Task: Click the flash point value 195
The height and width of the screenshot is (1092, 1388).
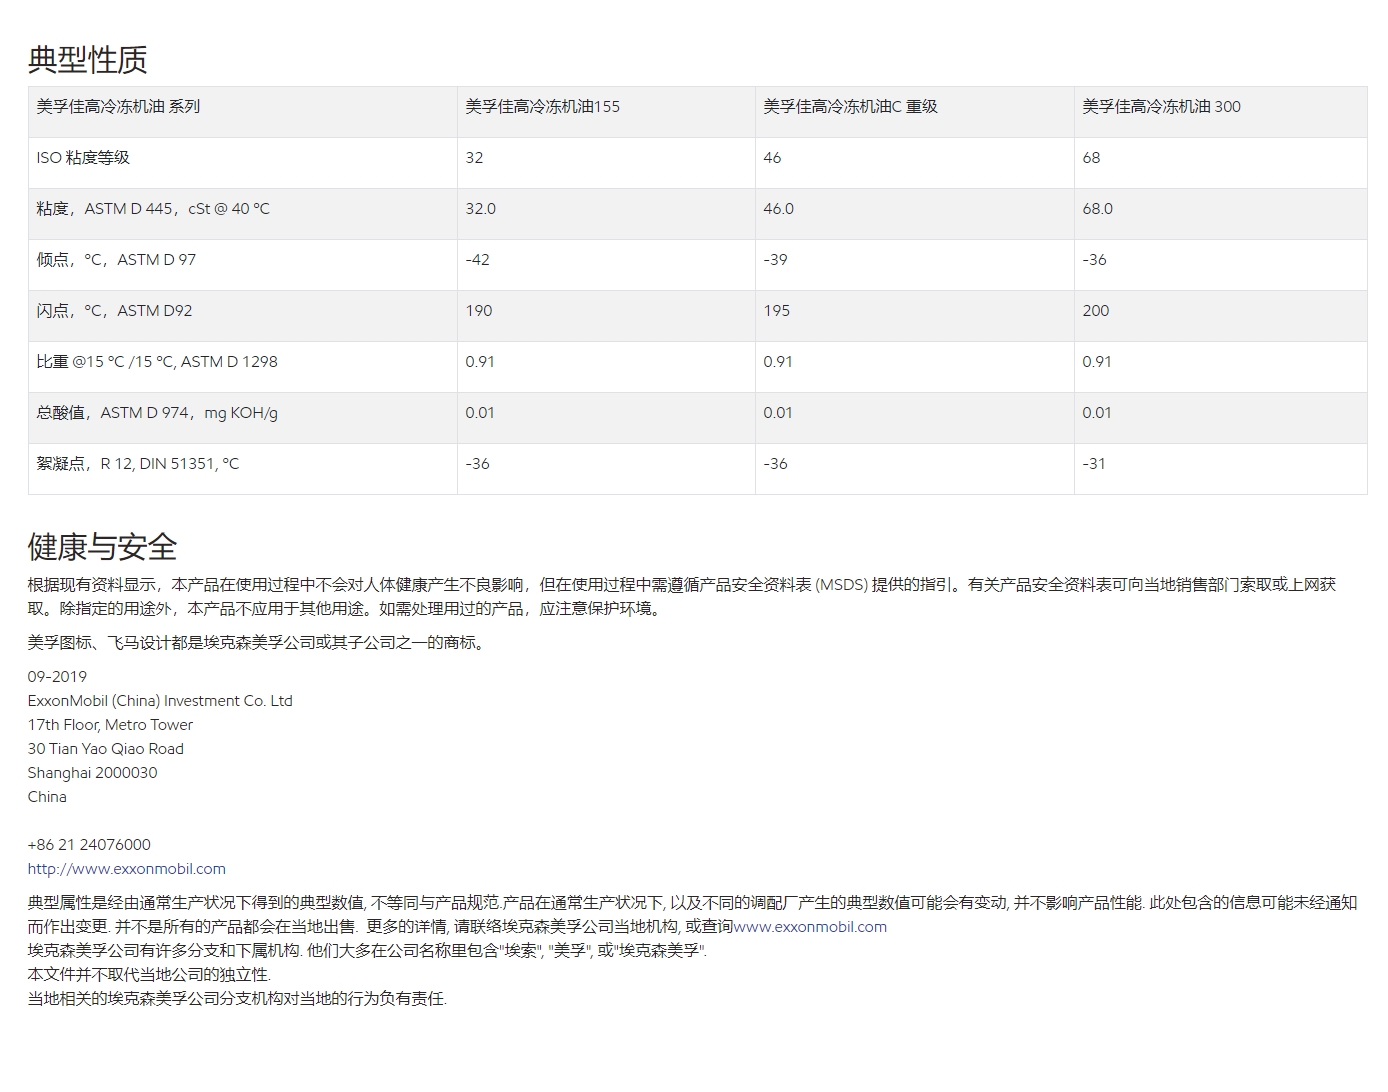Action: (777, 311)
